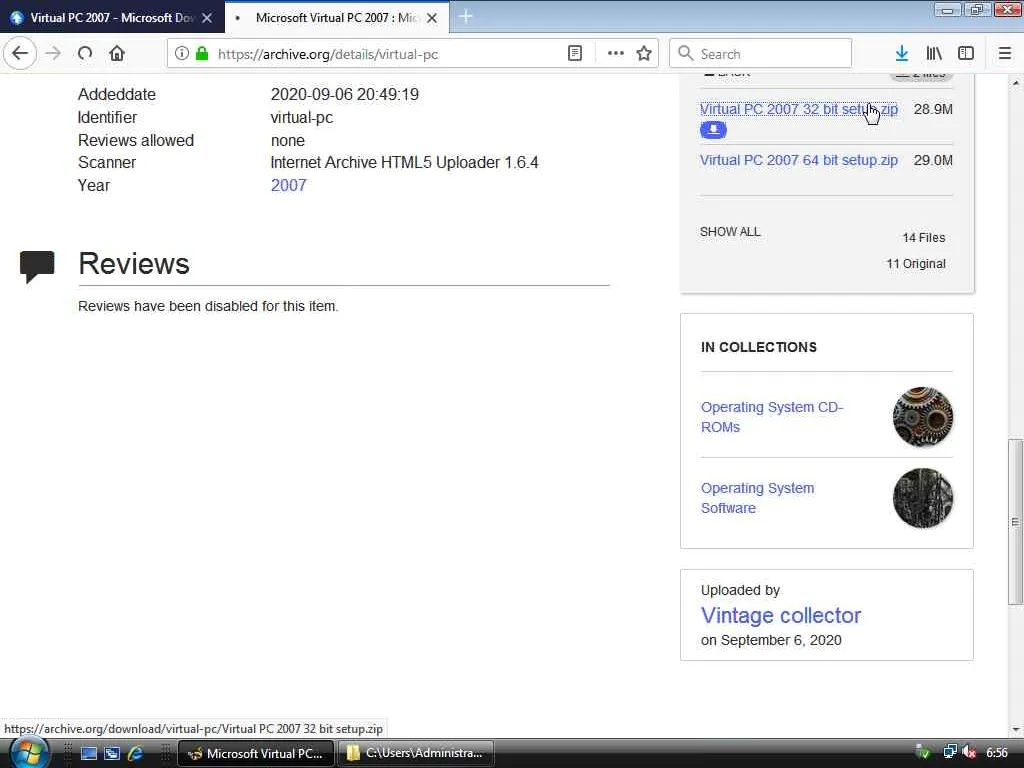Click the IN COLLECTIONS heading
This screenshot has width=1024, height=768.
point(759,347)
